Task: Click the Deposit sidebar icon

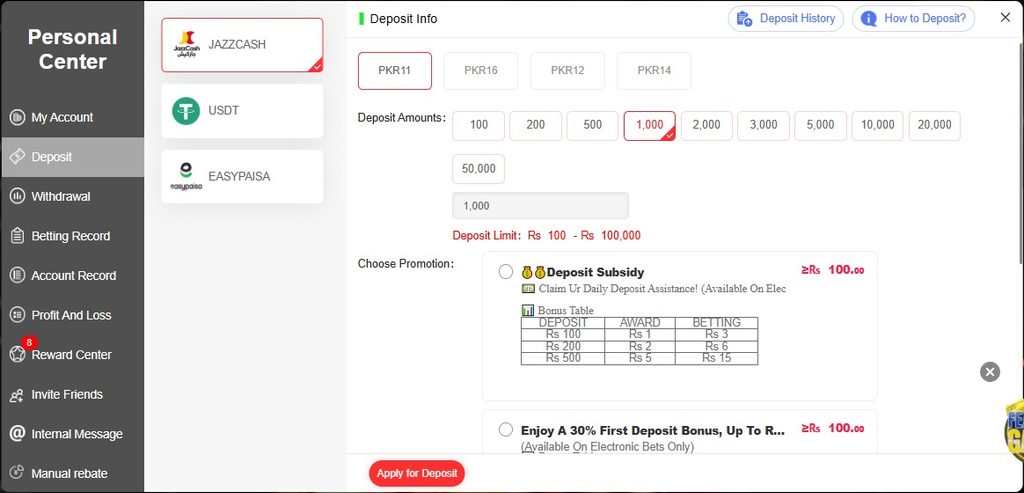Action: pyautogui.click(x=18, y=157)
